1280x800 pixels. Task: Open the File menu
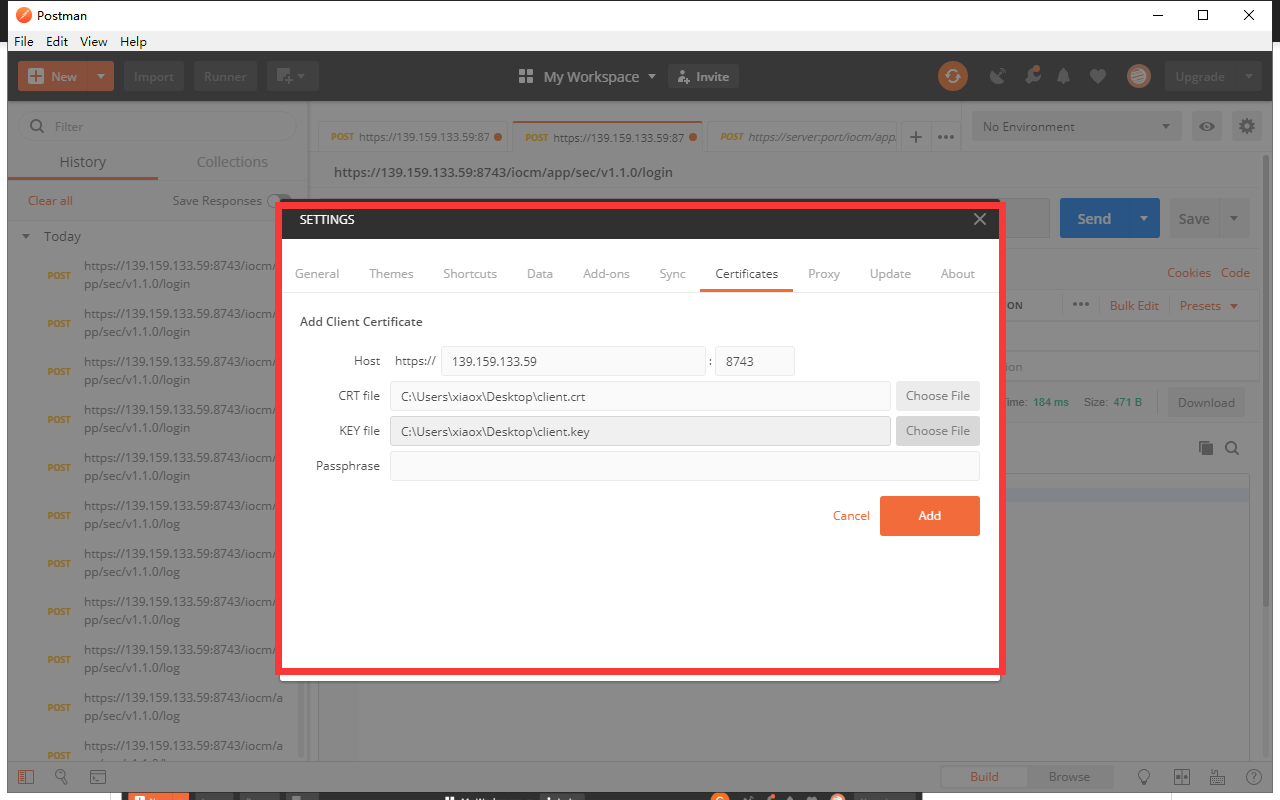point(24,42)
